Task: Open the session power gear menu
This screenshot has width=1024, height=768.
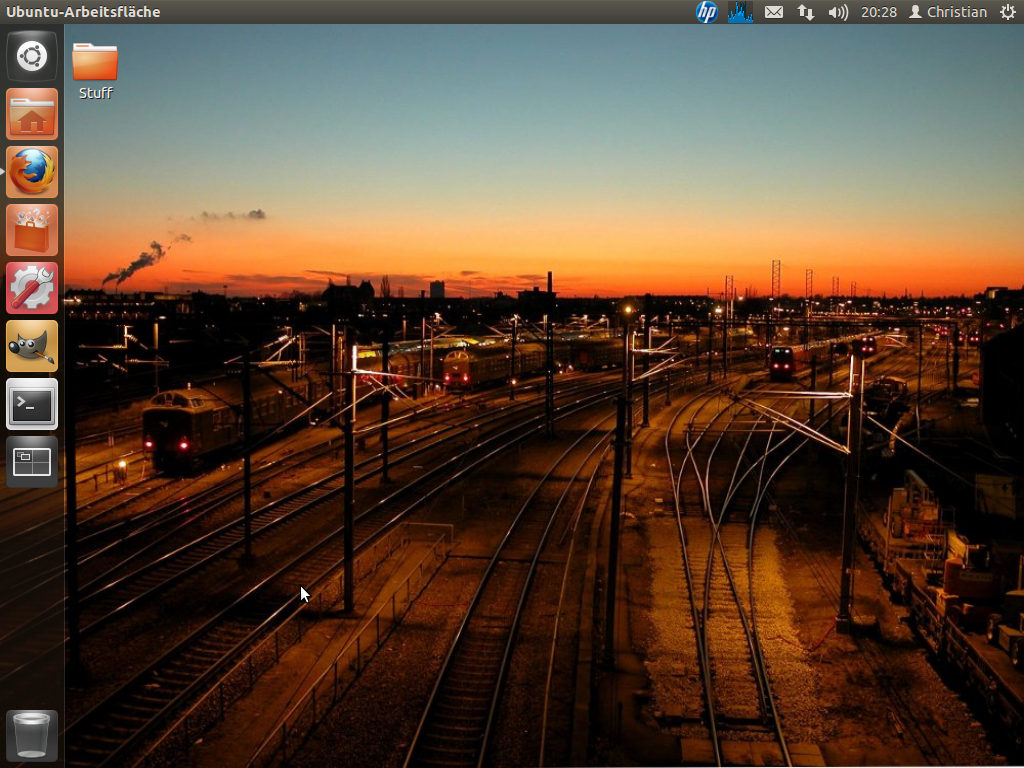Action: (1007, 12)
